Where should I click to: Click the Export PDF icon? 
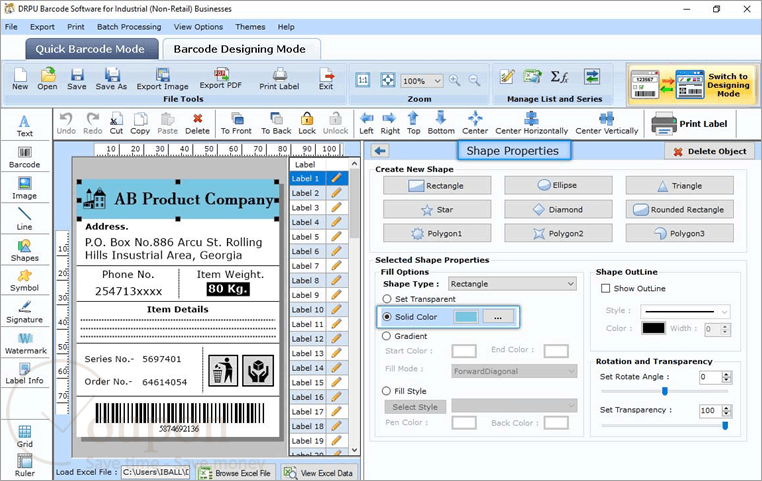(221, 78)
